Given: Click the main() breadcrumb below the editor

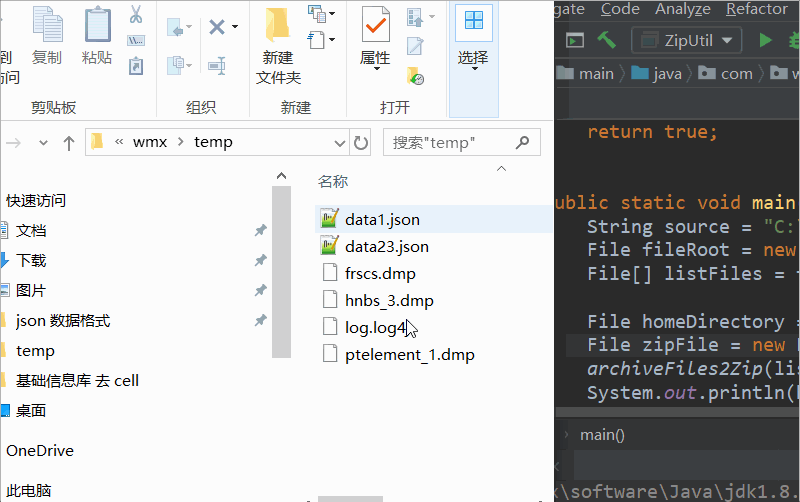Looking at the screenshot, I should pos(602,435).
